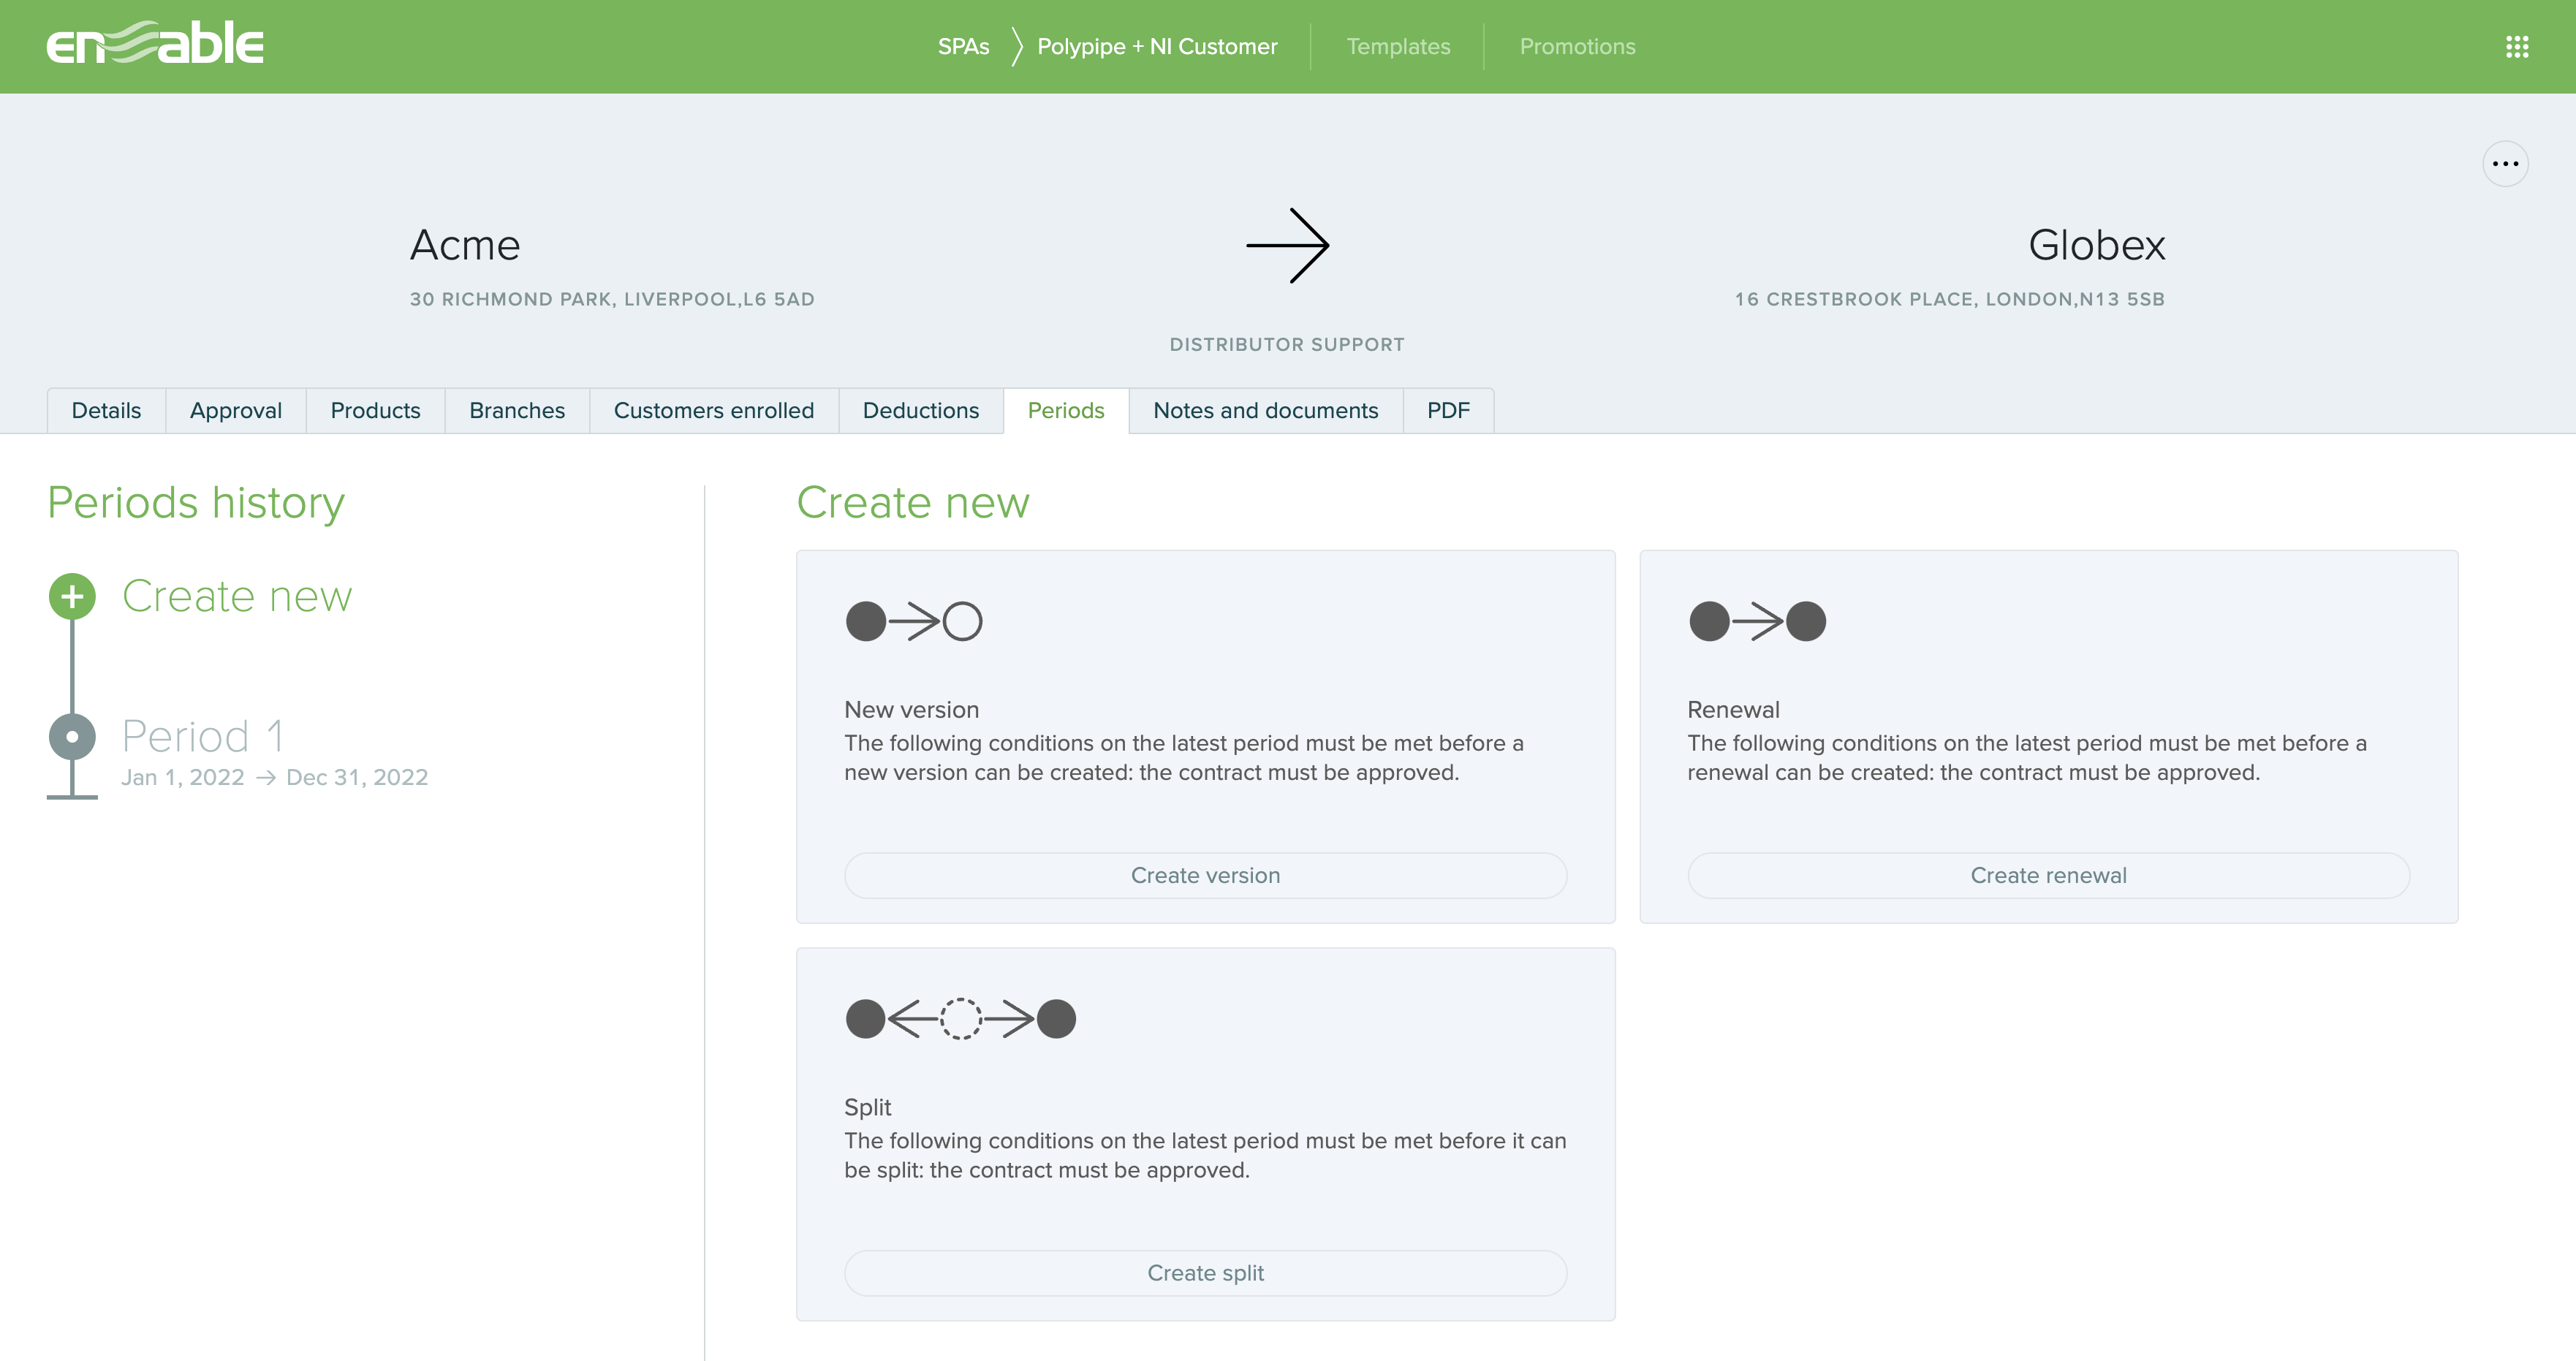
Task: Click the Split diagram icon
Action: click(x=960, y=1019)
